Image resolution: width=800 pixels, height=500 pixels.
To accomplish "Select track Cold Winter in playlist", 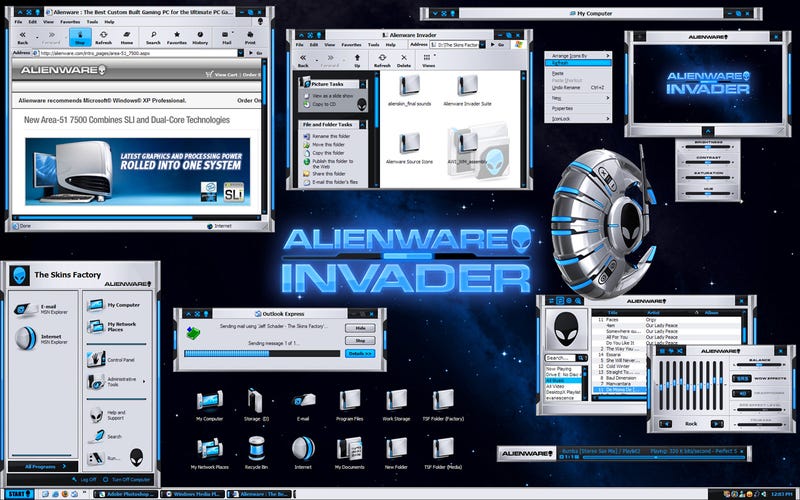I will 618,366.
